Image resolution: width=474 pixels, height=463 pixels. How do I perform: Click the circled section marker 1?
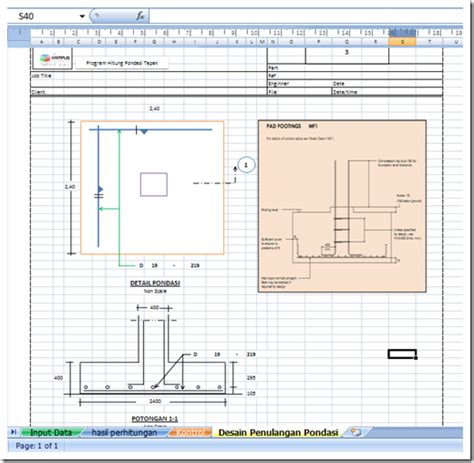tap(246, 165)
